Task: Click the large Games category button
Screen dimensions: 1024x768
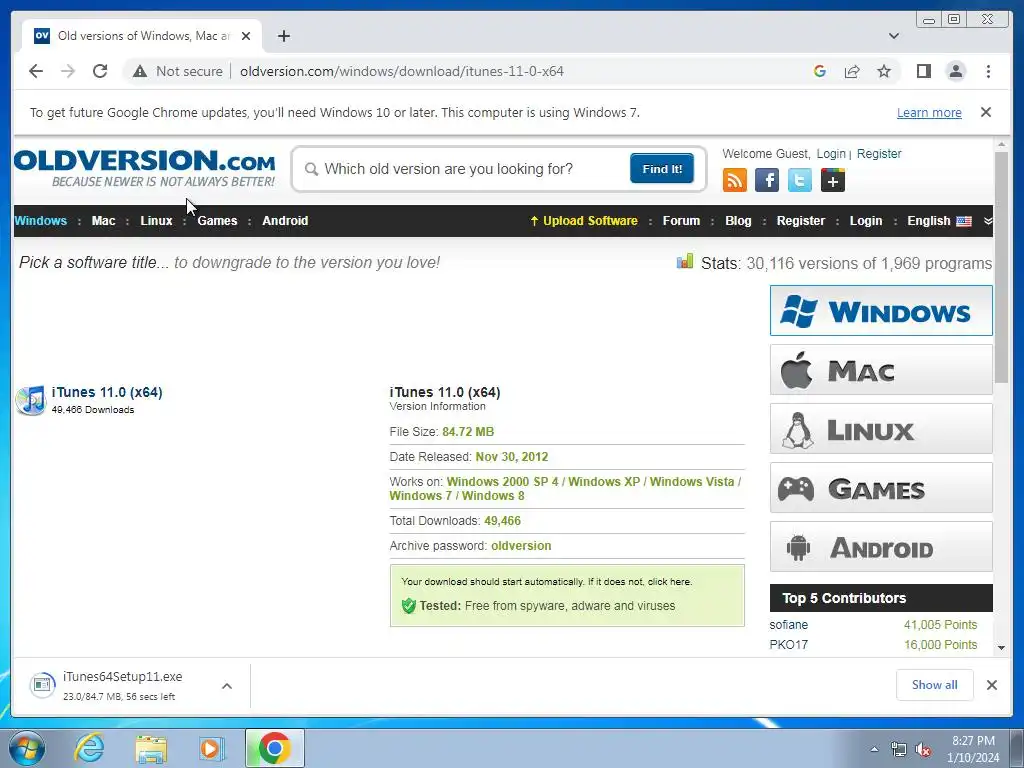Action: tap(881, 488)
